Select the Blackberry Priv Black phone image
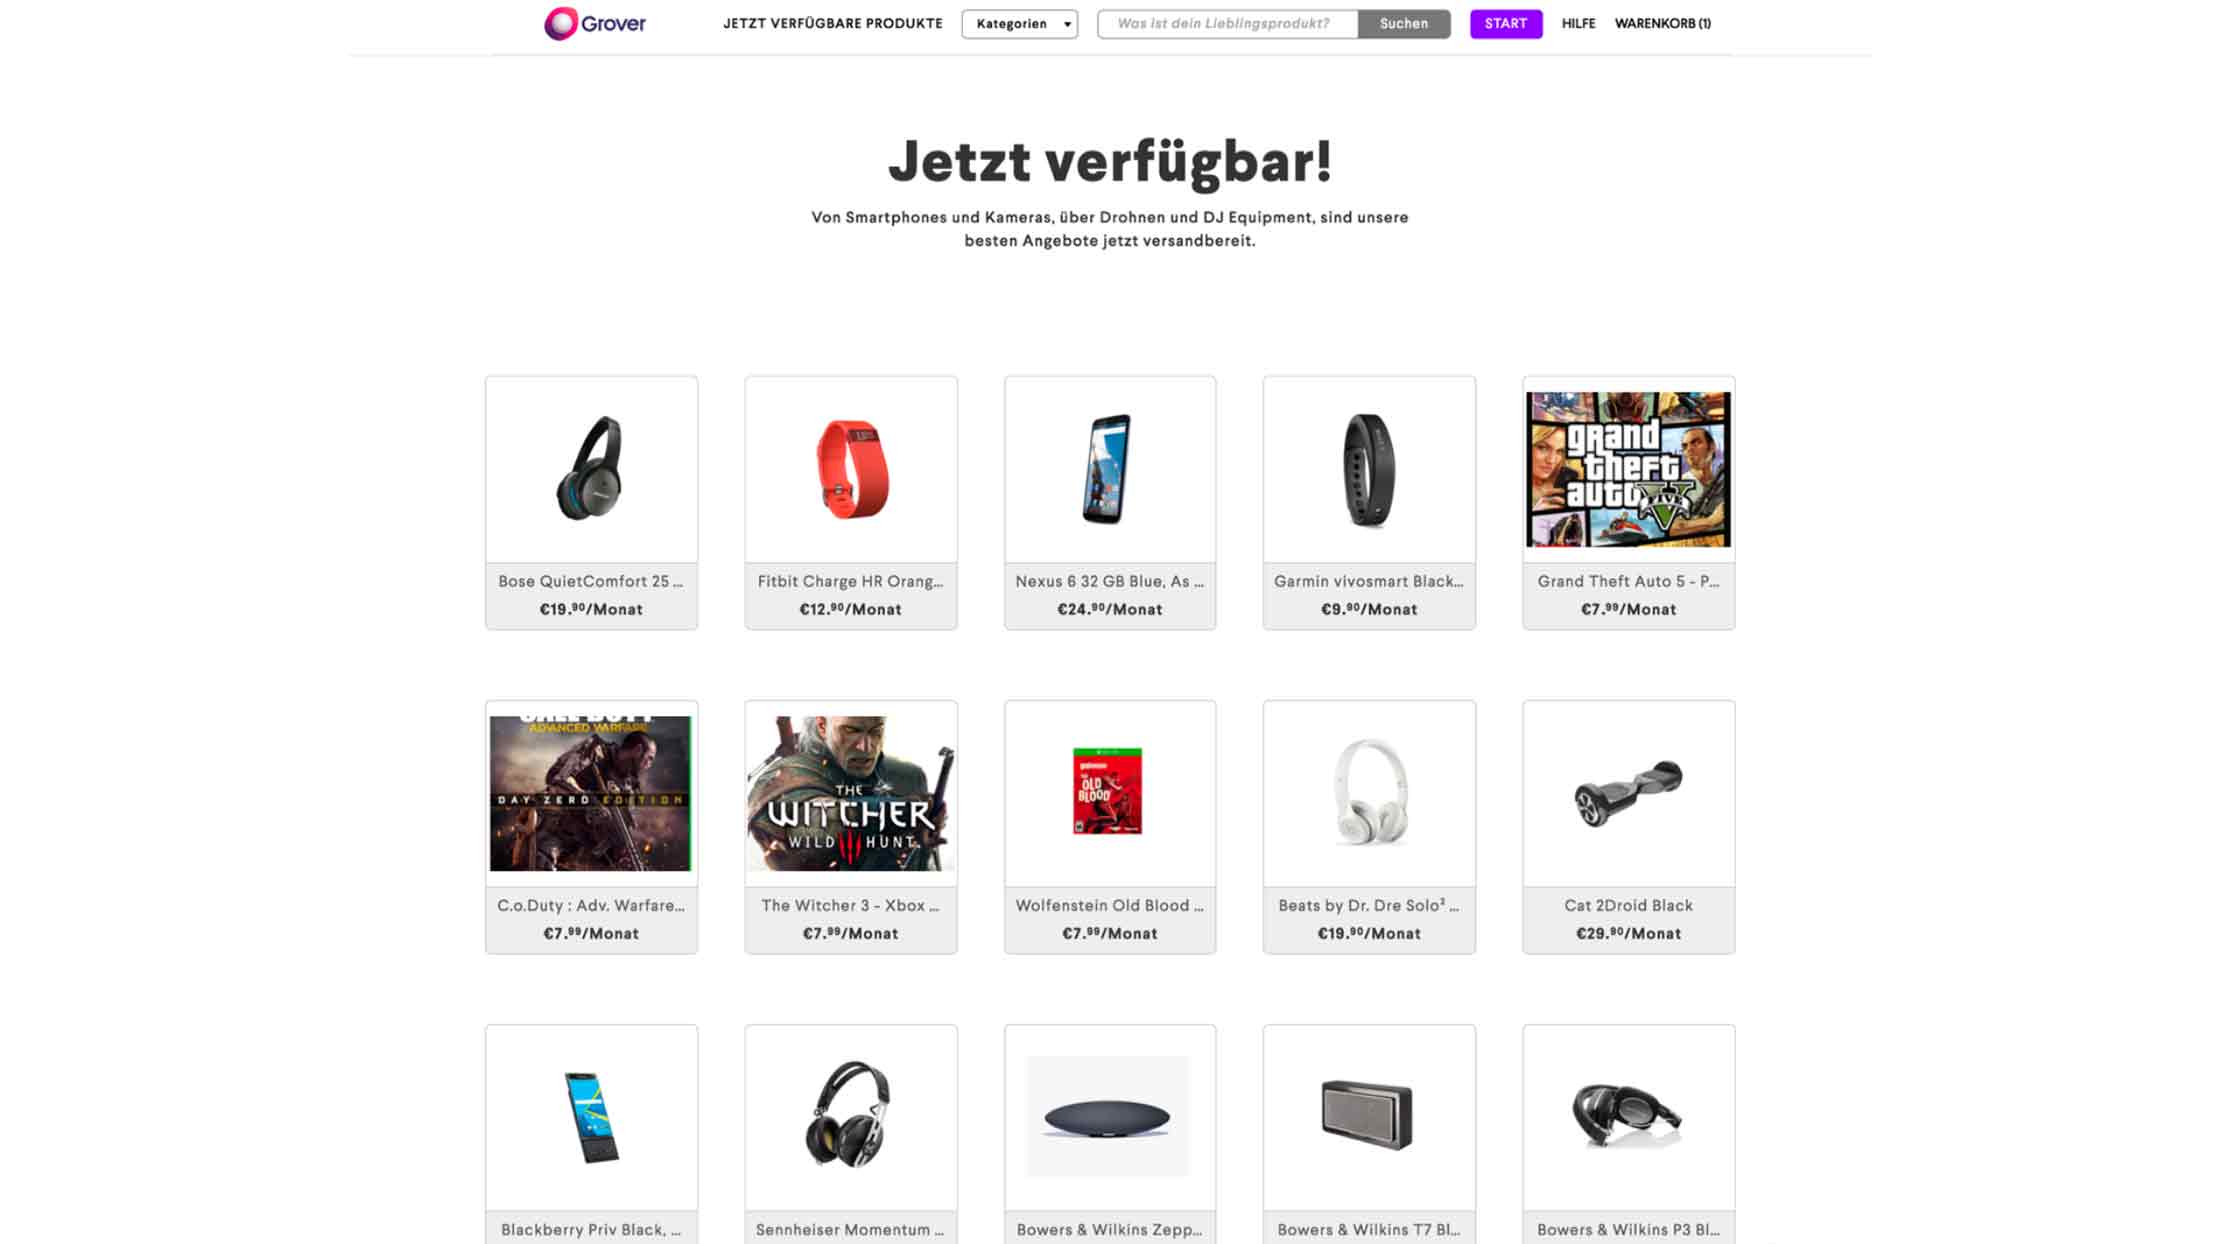The height and width of the screenshot is (1244, 2217). [x=591, y=1117]
